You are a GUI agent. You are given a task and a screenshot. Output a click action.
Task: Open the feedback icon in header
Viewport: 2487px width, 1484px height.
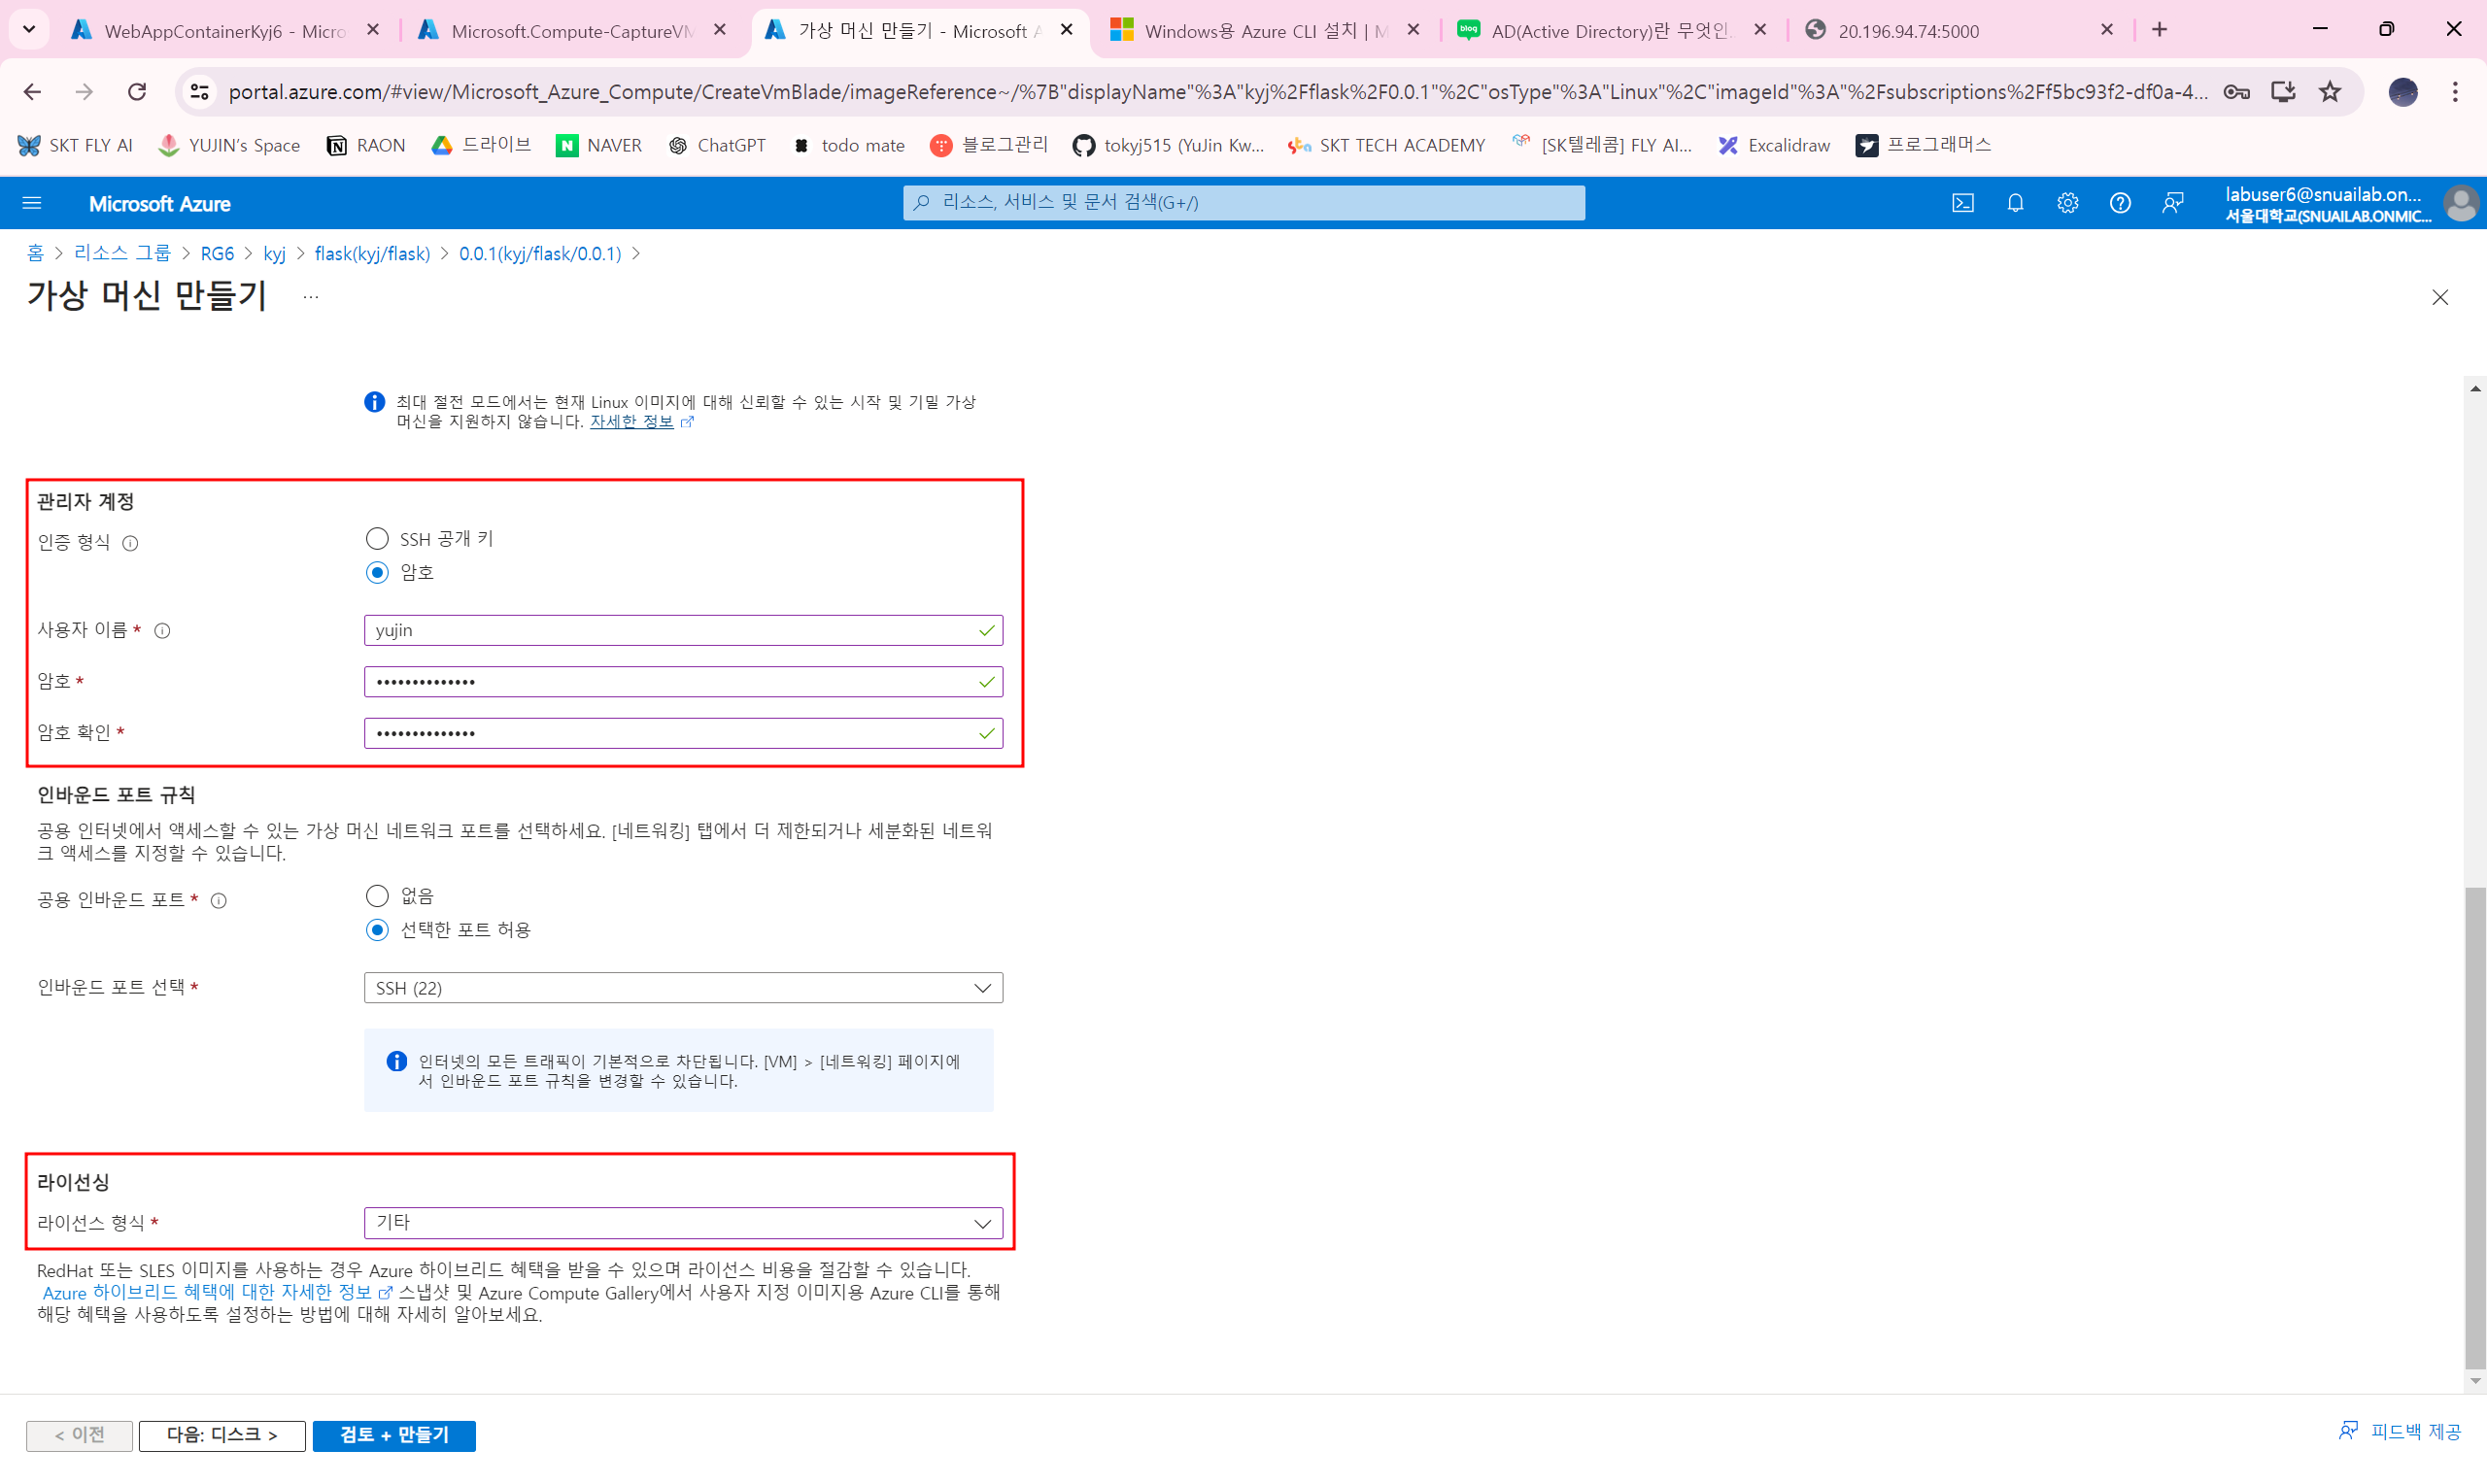click(2172, 203)
